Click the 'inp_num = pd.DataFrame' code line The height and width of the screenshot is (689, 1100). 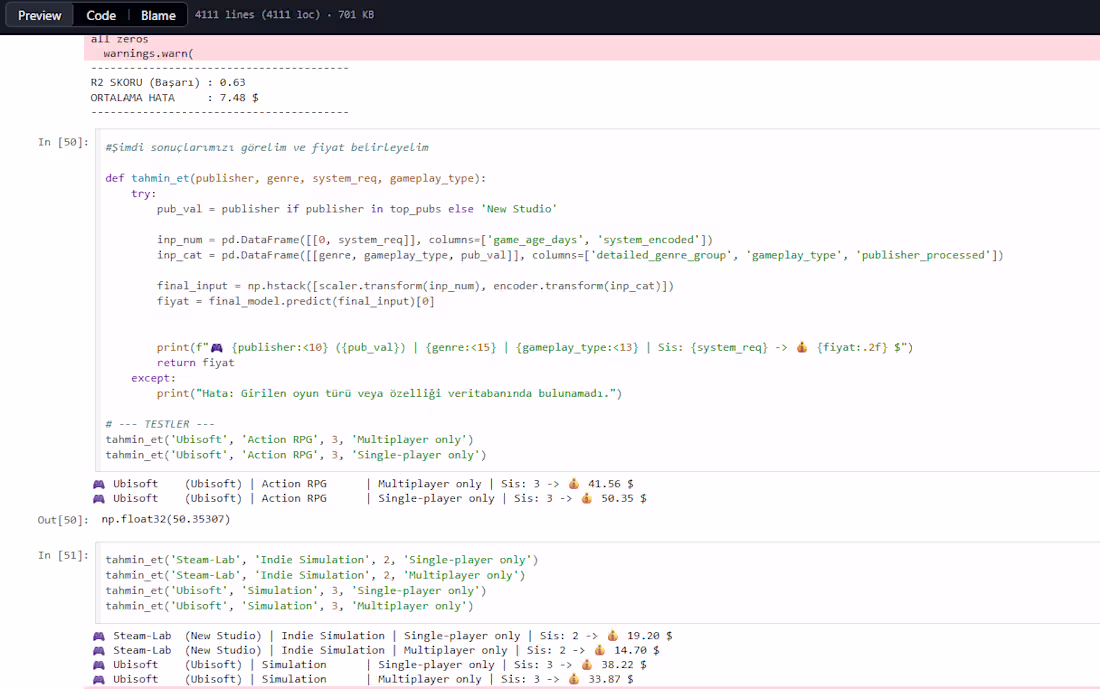(434, 240)
